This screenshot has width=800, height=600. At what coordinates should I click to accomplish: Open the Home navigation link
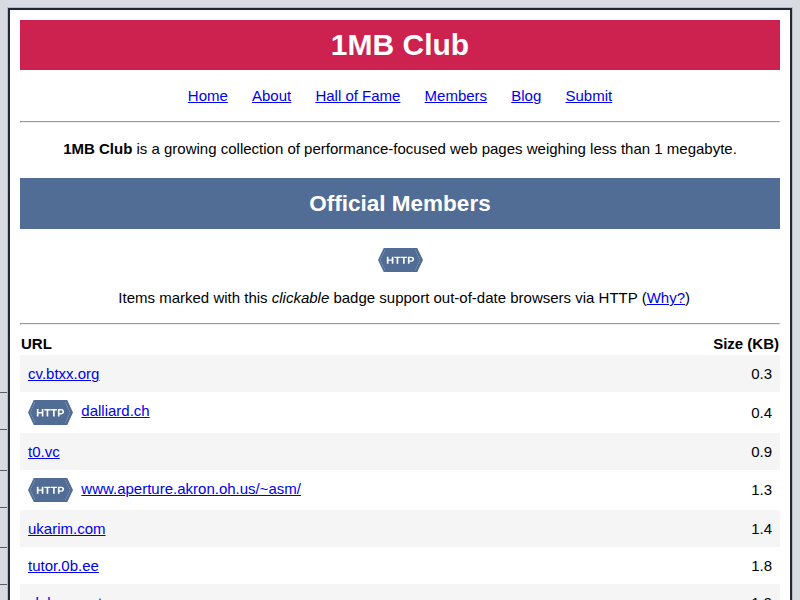[x=207, y=96]
